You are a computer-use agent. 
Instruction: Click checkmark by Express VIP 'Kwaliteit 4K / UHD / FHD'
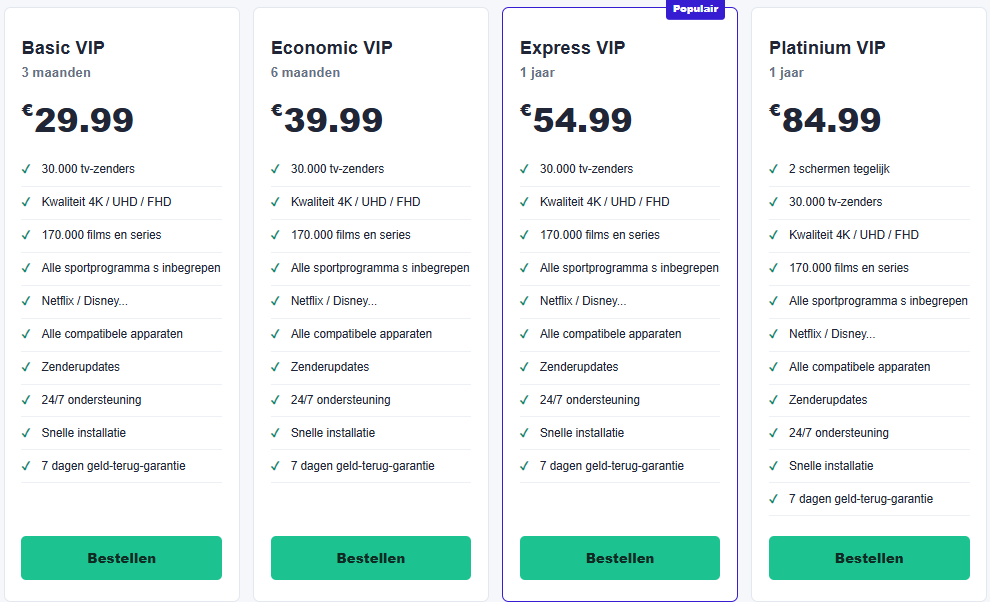pos(524,202)
